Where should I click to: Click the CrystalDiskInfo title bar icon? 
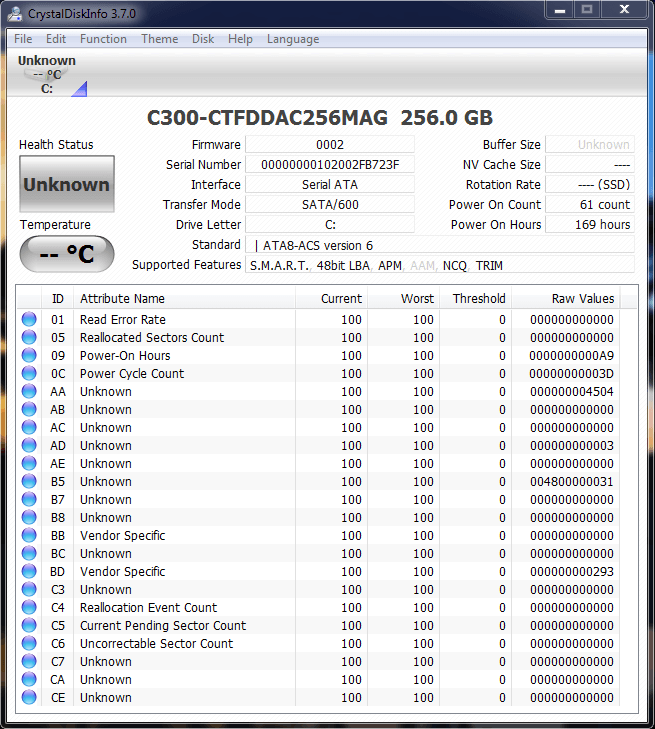(x=15, y=13)
